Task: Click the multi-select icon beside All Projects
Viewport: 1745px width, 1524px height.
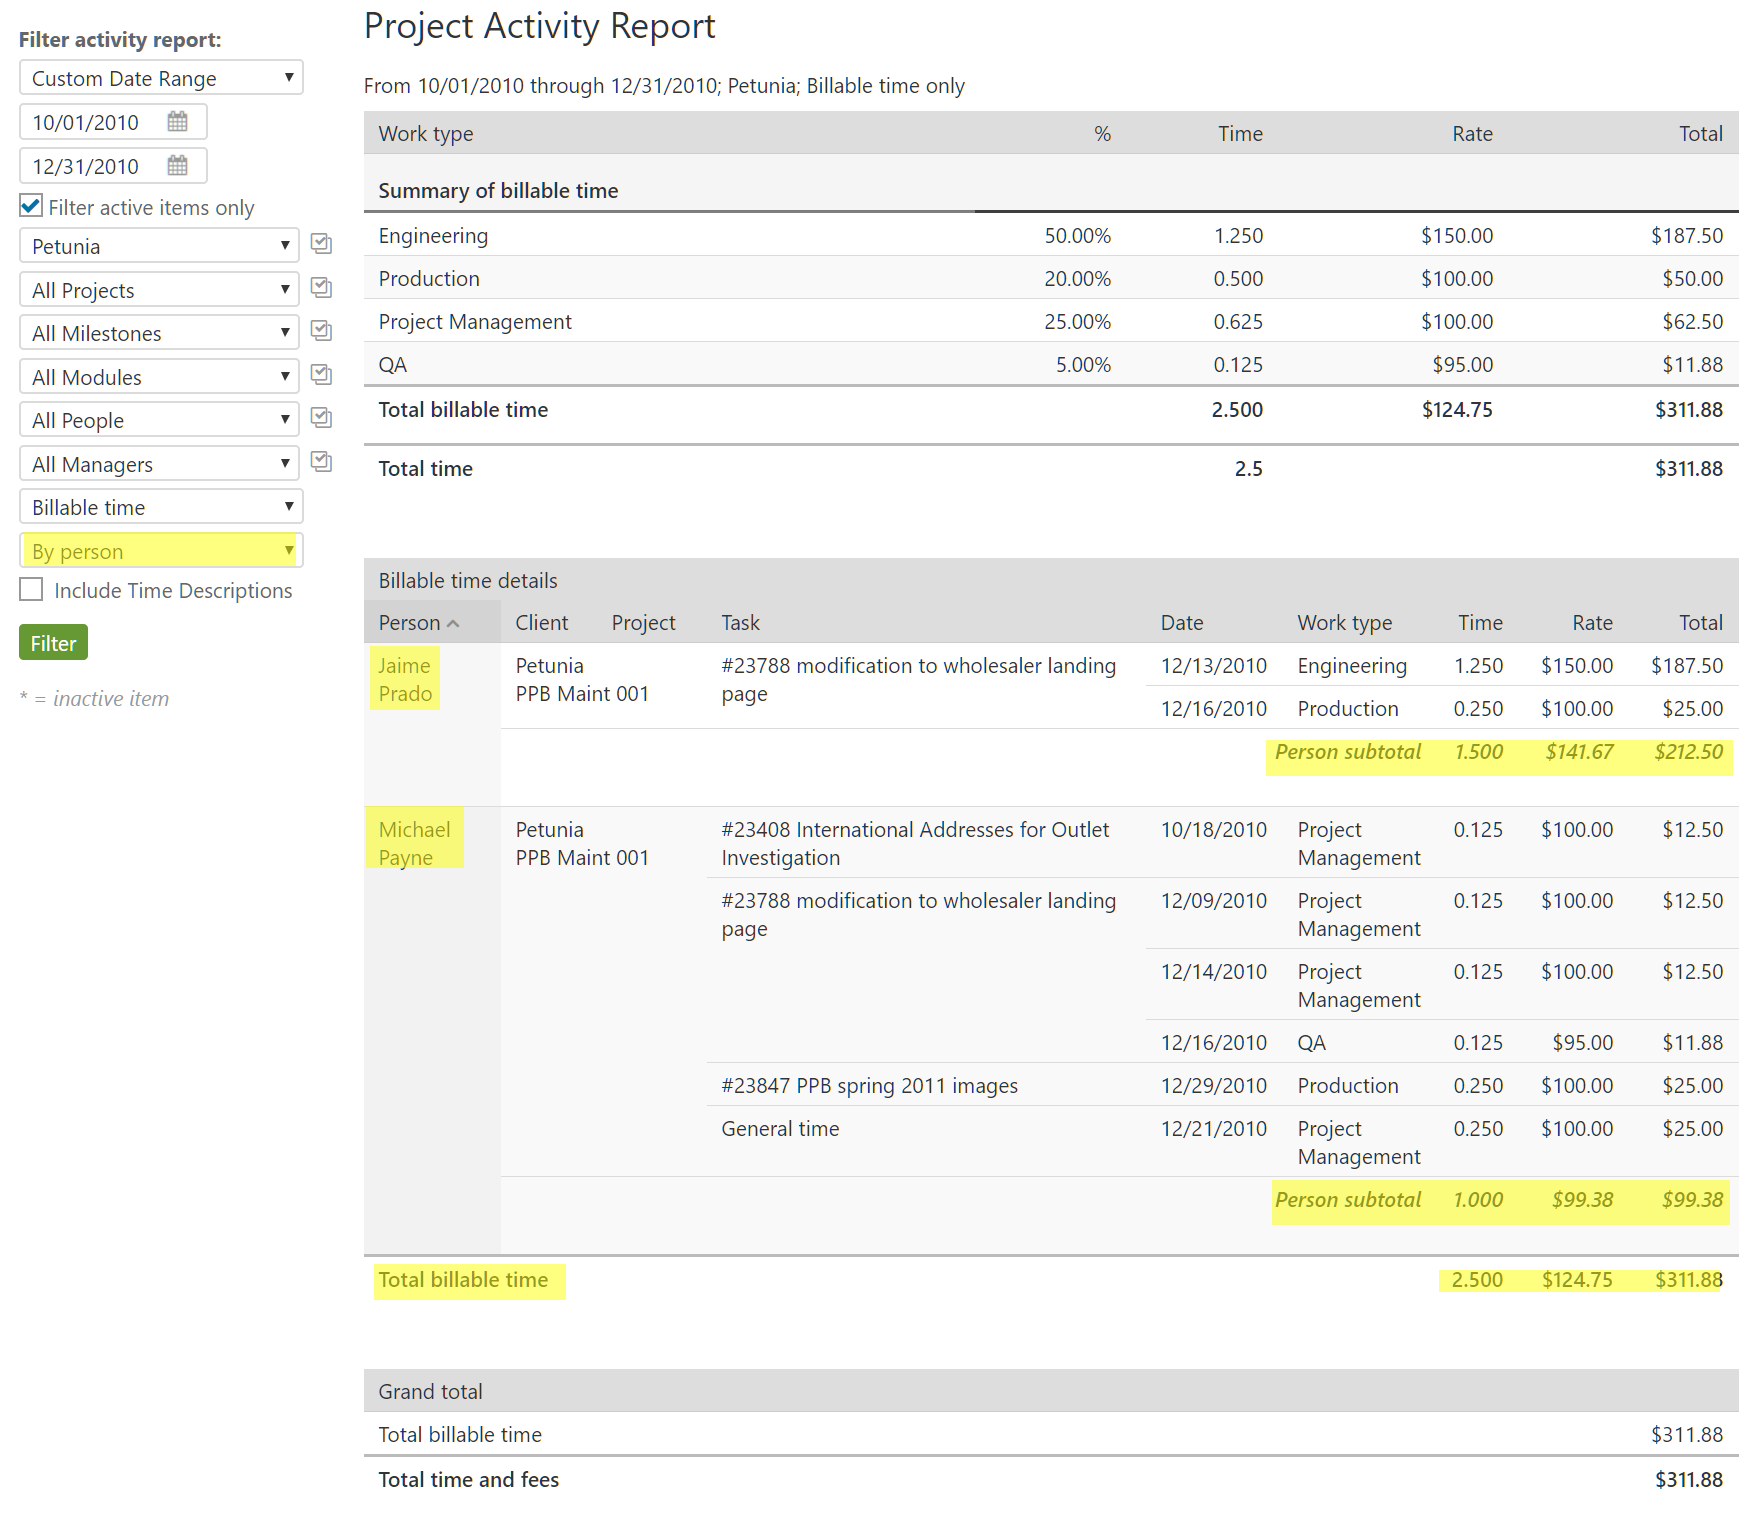Action: 321,288
